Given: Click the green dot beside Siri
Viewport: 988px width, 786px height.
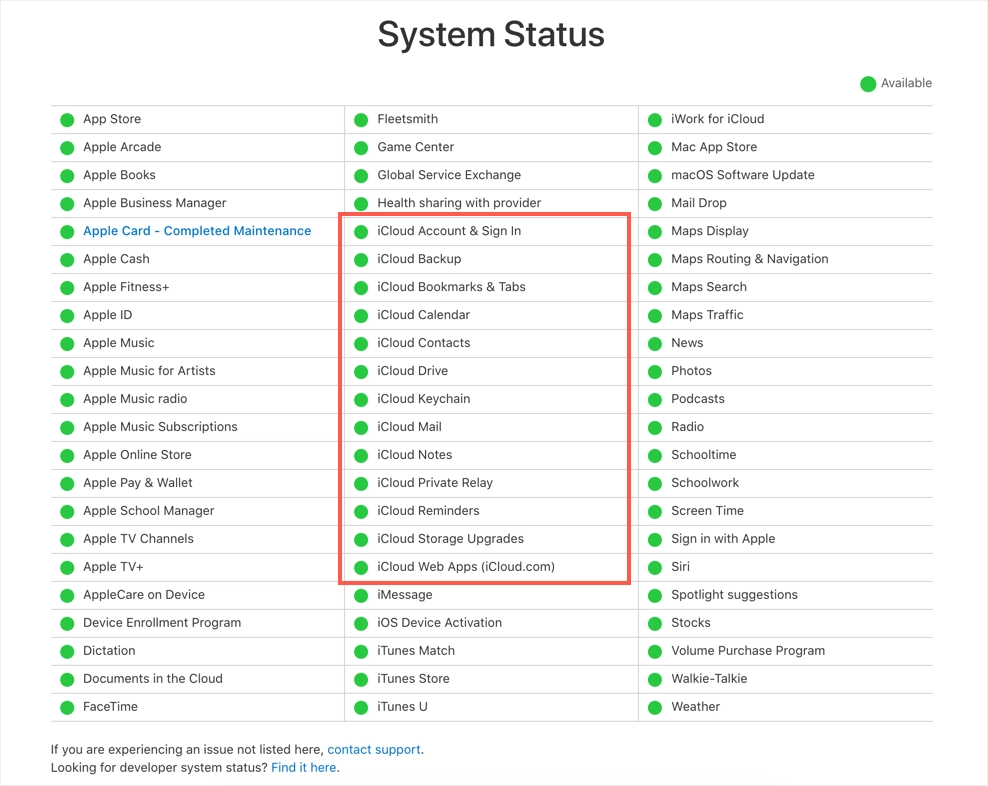Looking at the screenshot, I should tap(655, 568).
